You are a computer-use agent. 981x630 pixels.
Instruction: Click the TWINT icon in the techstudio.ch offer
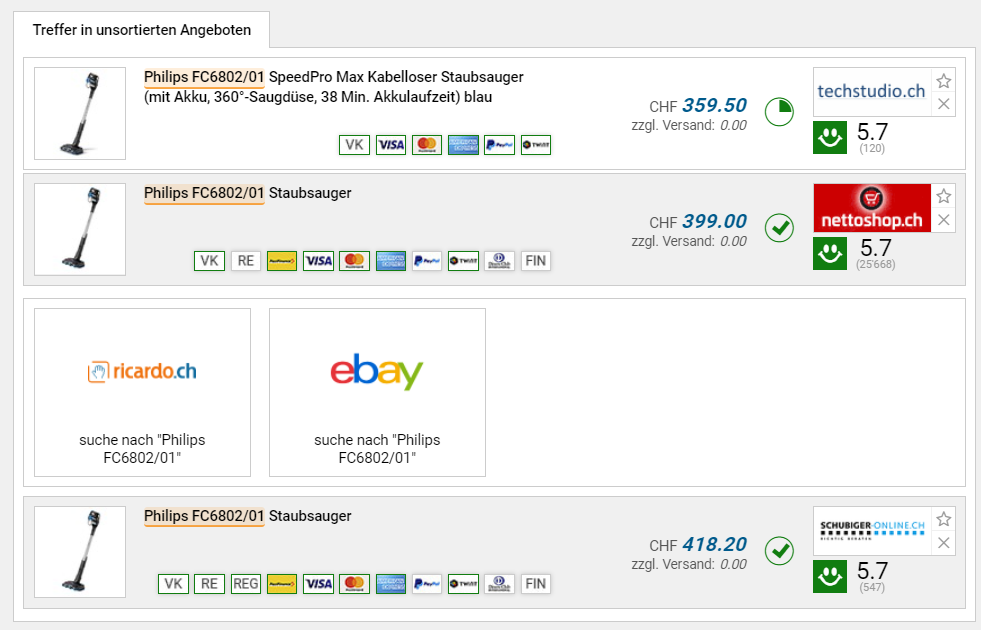[536, 145]
